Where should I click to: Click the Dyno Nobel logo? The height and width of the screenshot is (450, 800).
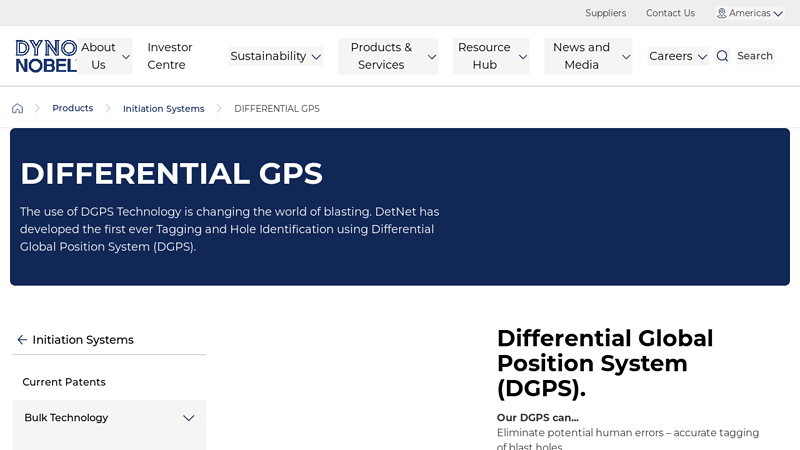46,56
